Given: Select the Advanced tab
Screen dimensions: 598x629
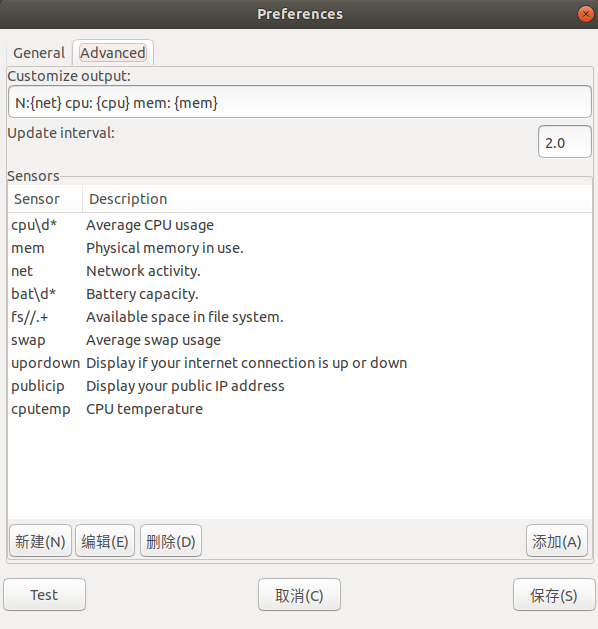Looking at the screenshot, I should pos(113,53).
